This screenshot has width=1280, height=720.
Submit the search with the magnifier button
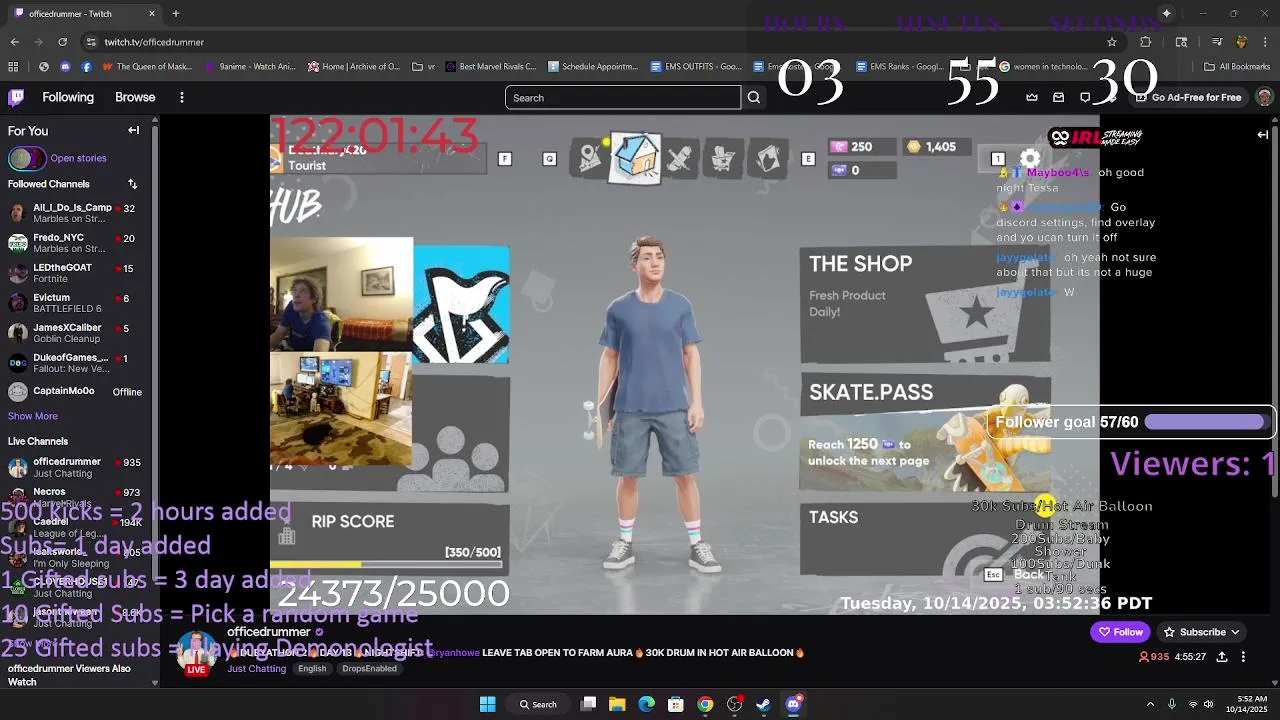click(x=754, y=97)
